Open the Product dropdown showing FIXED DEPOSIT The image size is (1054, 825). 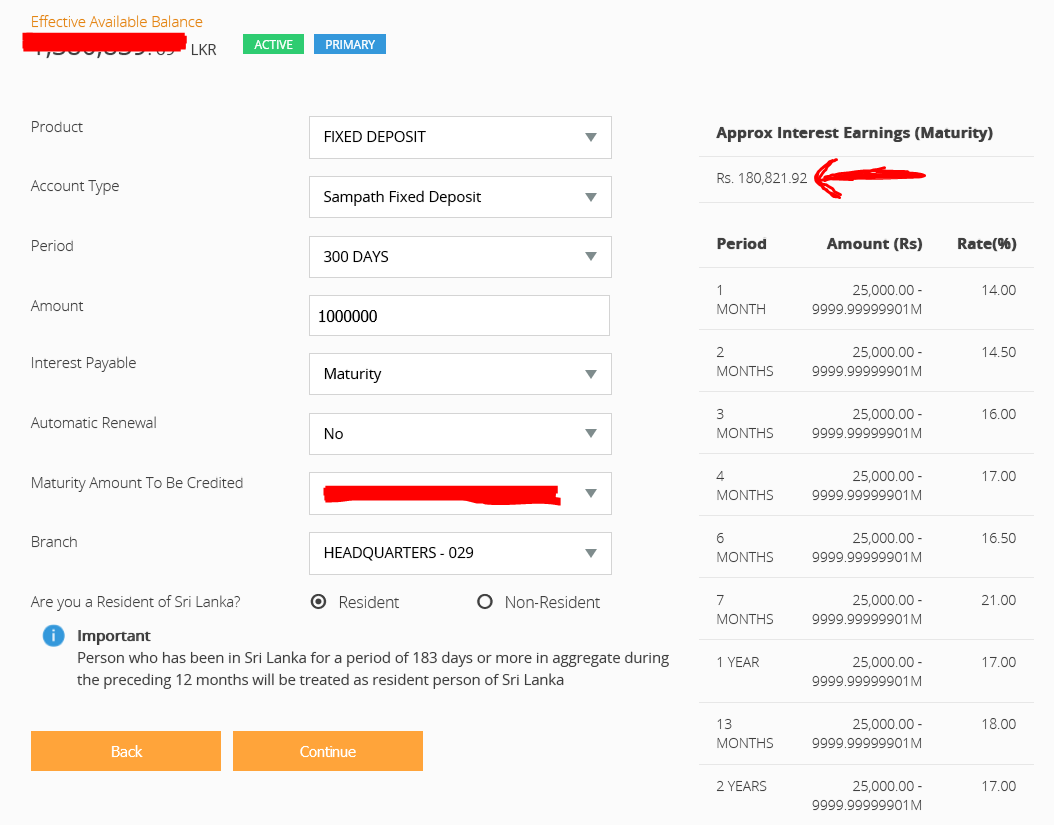pos(460,137)
